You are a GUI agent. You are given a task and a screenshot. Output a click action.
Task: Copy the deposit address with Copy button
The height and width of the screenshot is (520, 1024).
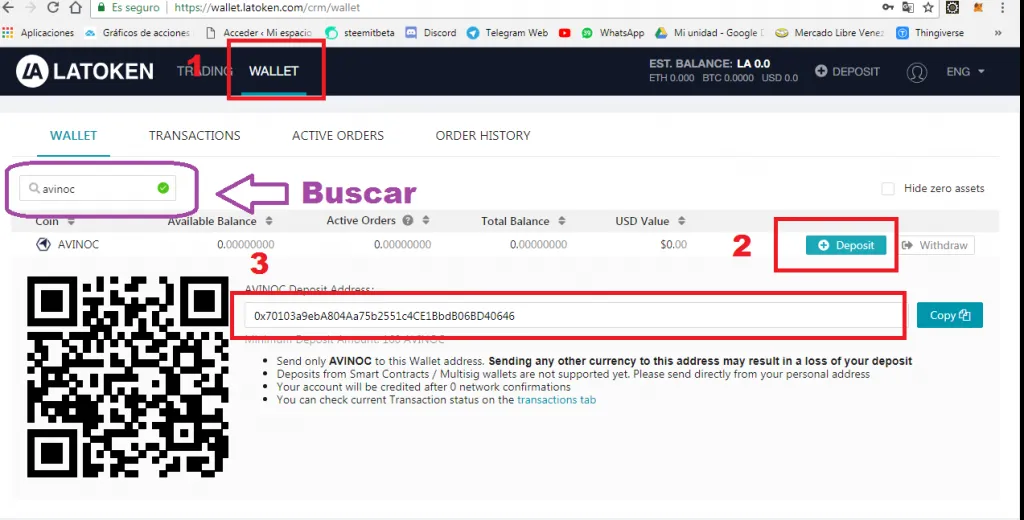click(x=950, y=316)
